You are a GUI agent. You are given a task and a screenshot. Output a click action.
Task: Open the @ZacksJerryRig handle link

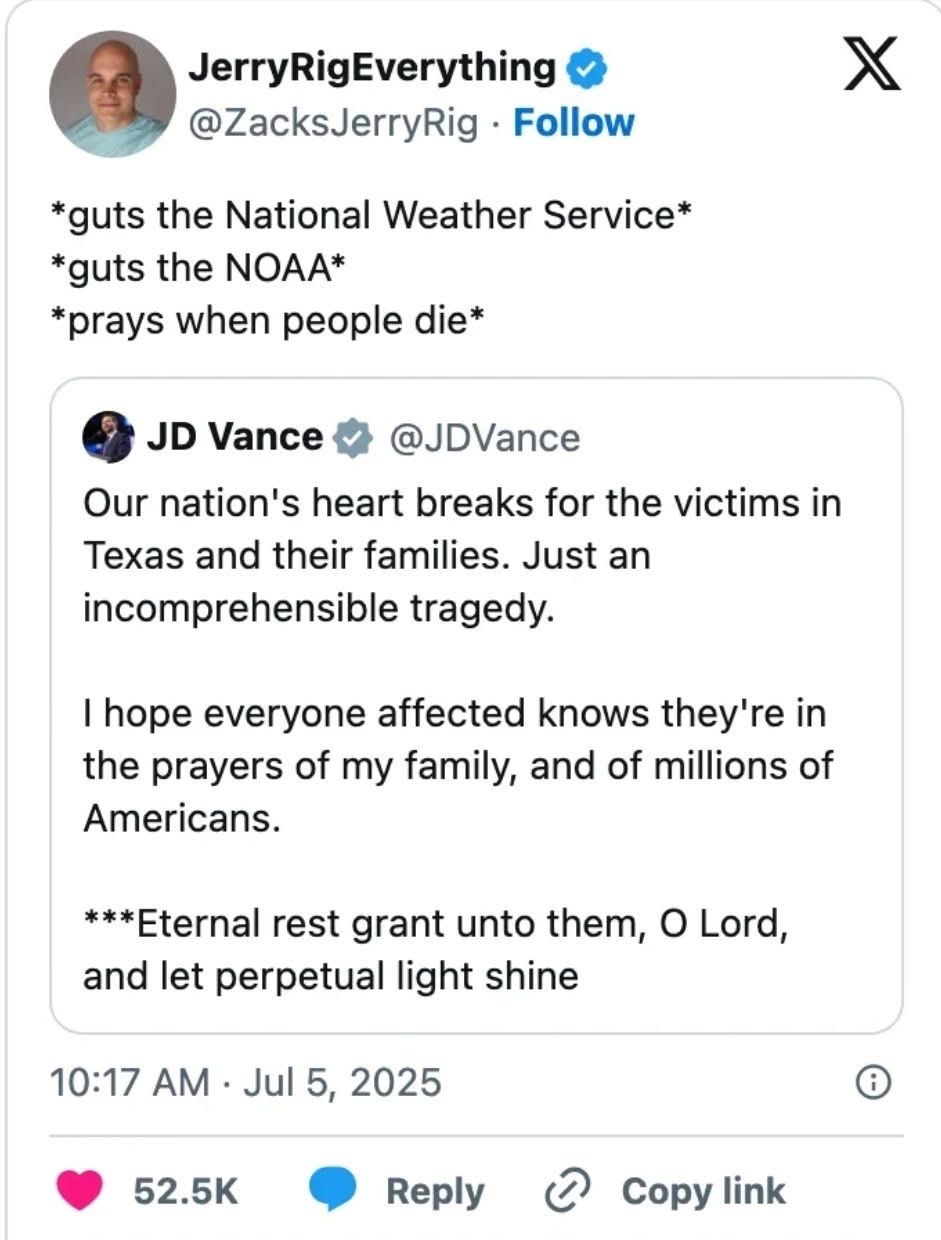(x=333, y=123)
